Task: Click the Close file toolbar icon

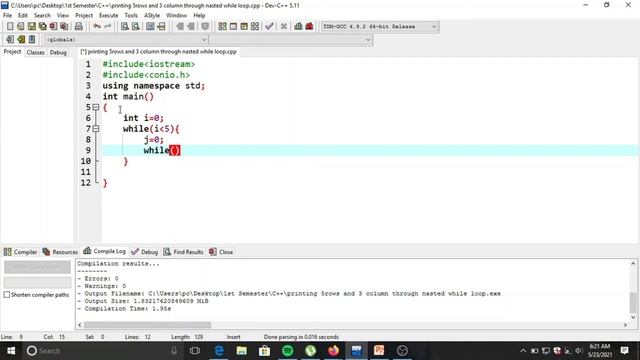Action: [53, 27]
